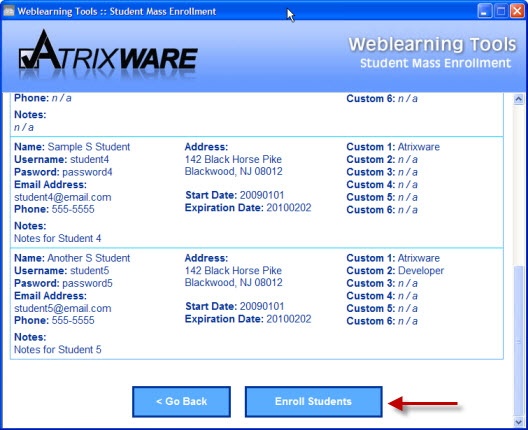Click email 'student5@email.com'
The width and height of the screenshot is (528, 430).
pyautogui.click(x=63, y=308)
